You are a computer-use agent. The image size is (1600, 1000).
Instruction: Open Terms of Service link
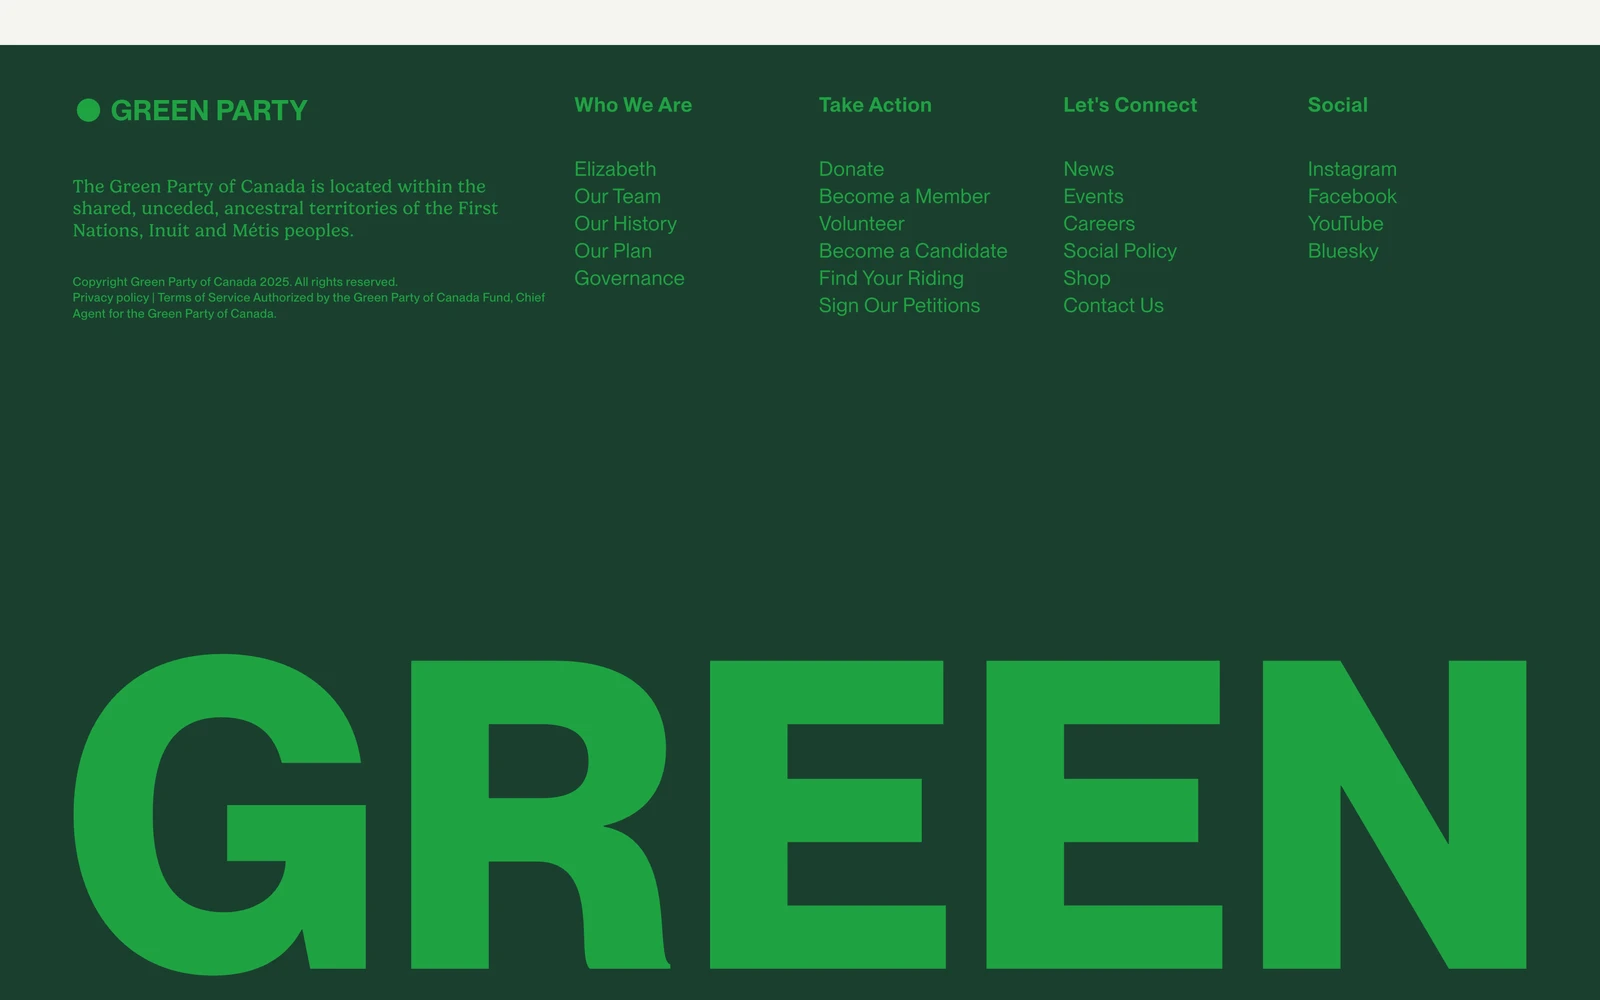tap(203, 297)
